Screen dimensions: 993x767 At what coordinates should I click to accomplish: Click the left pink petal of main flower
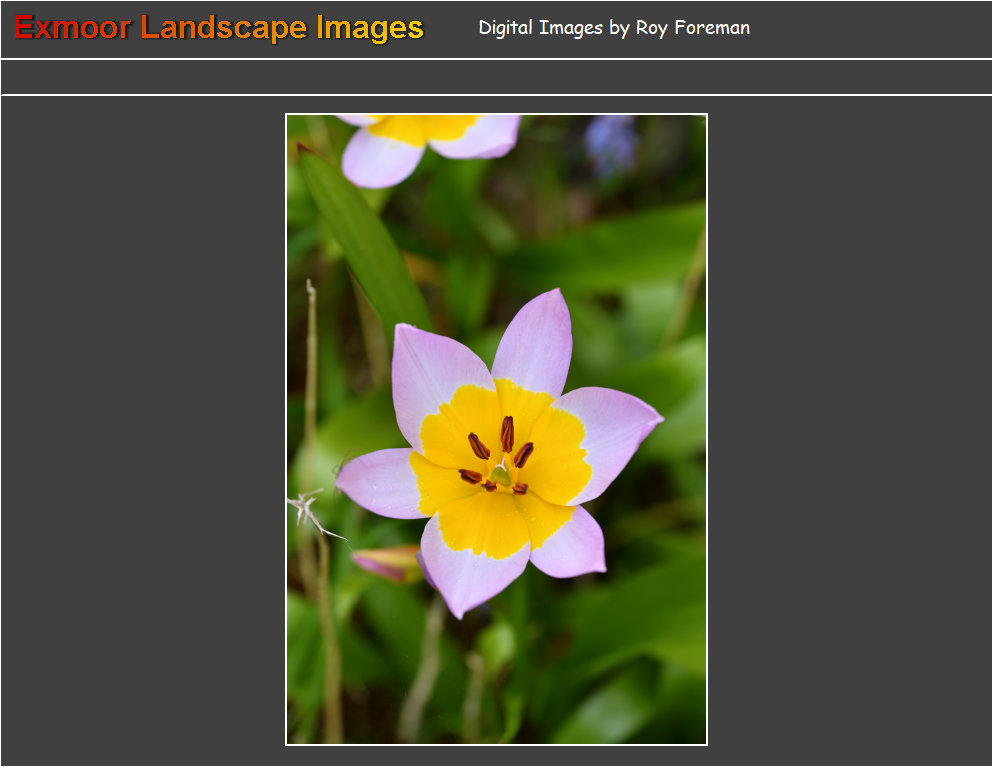(377, 483)
